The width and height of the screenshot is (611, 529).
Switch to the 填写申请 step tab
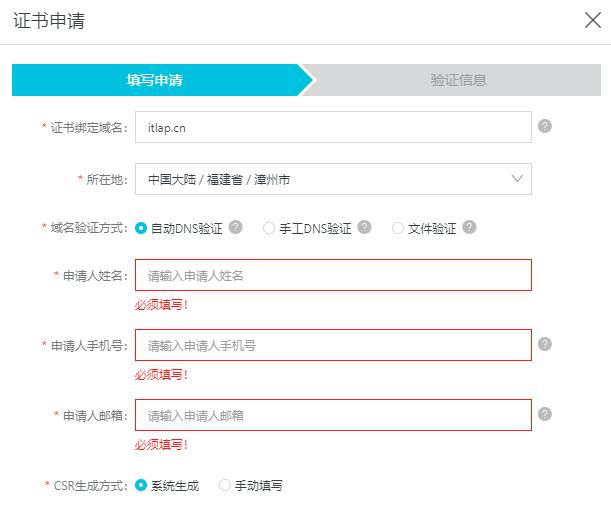tap(155, 80)
